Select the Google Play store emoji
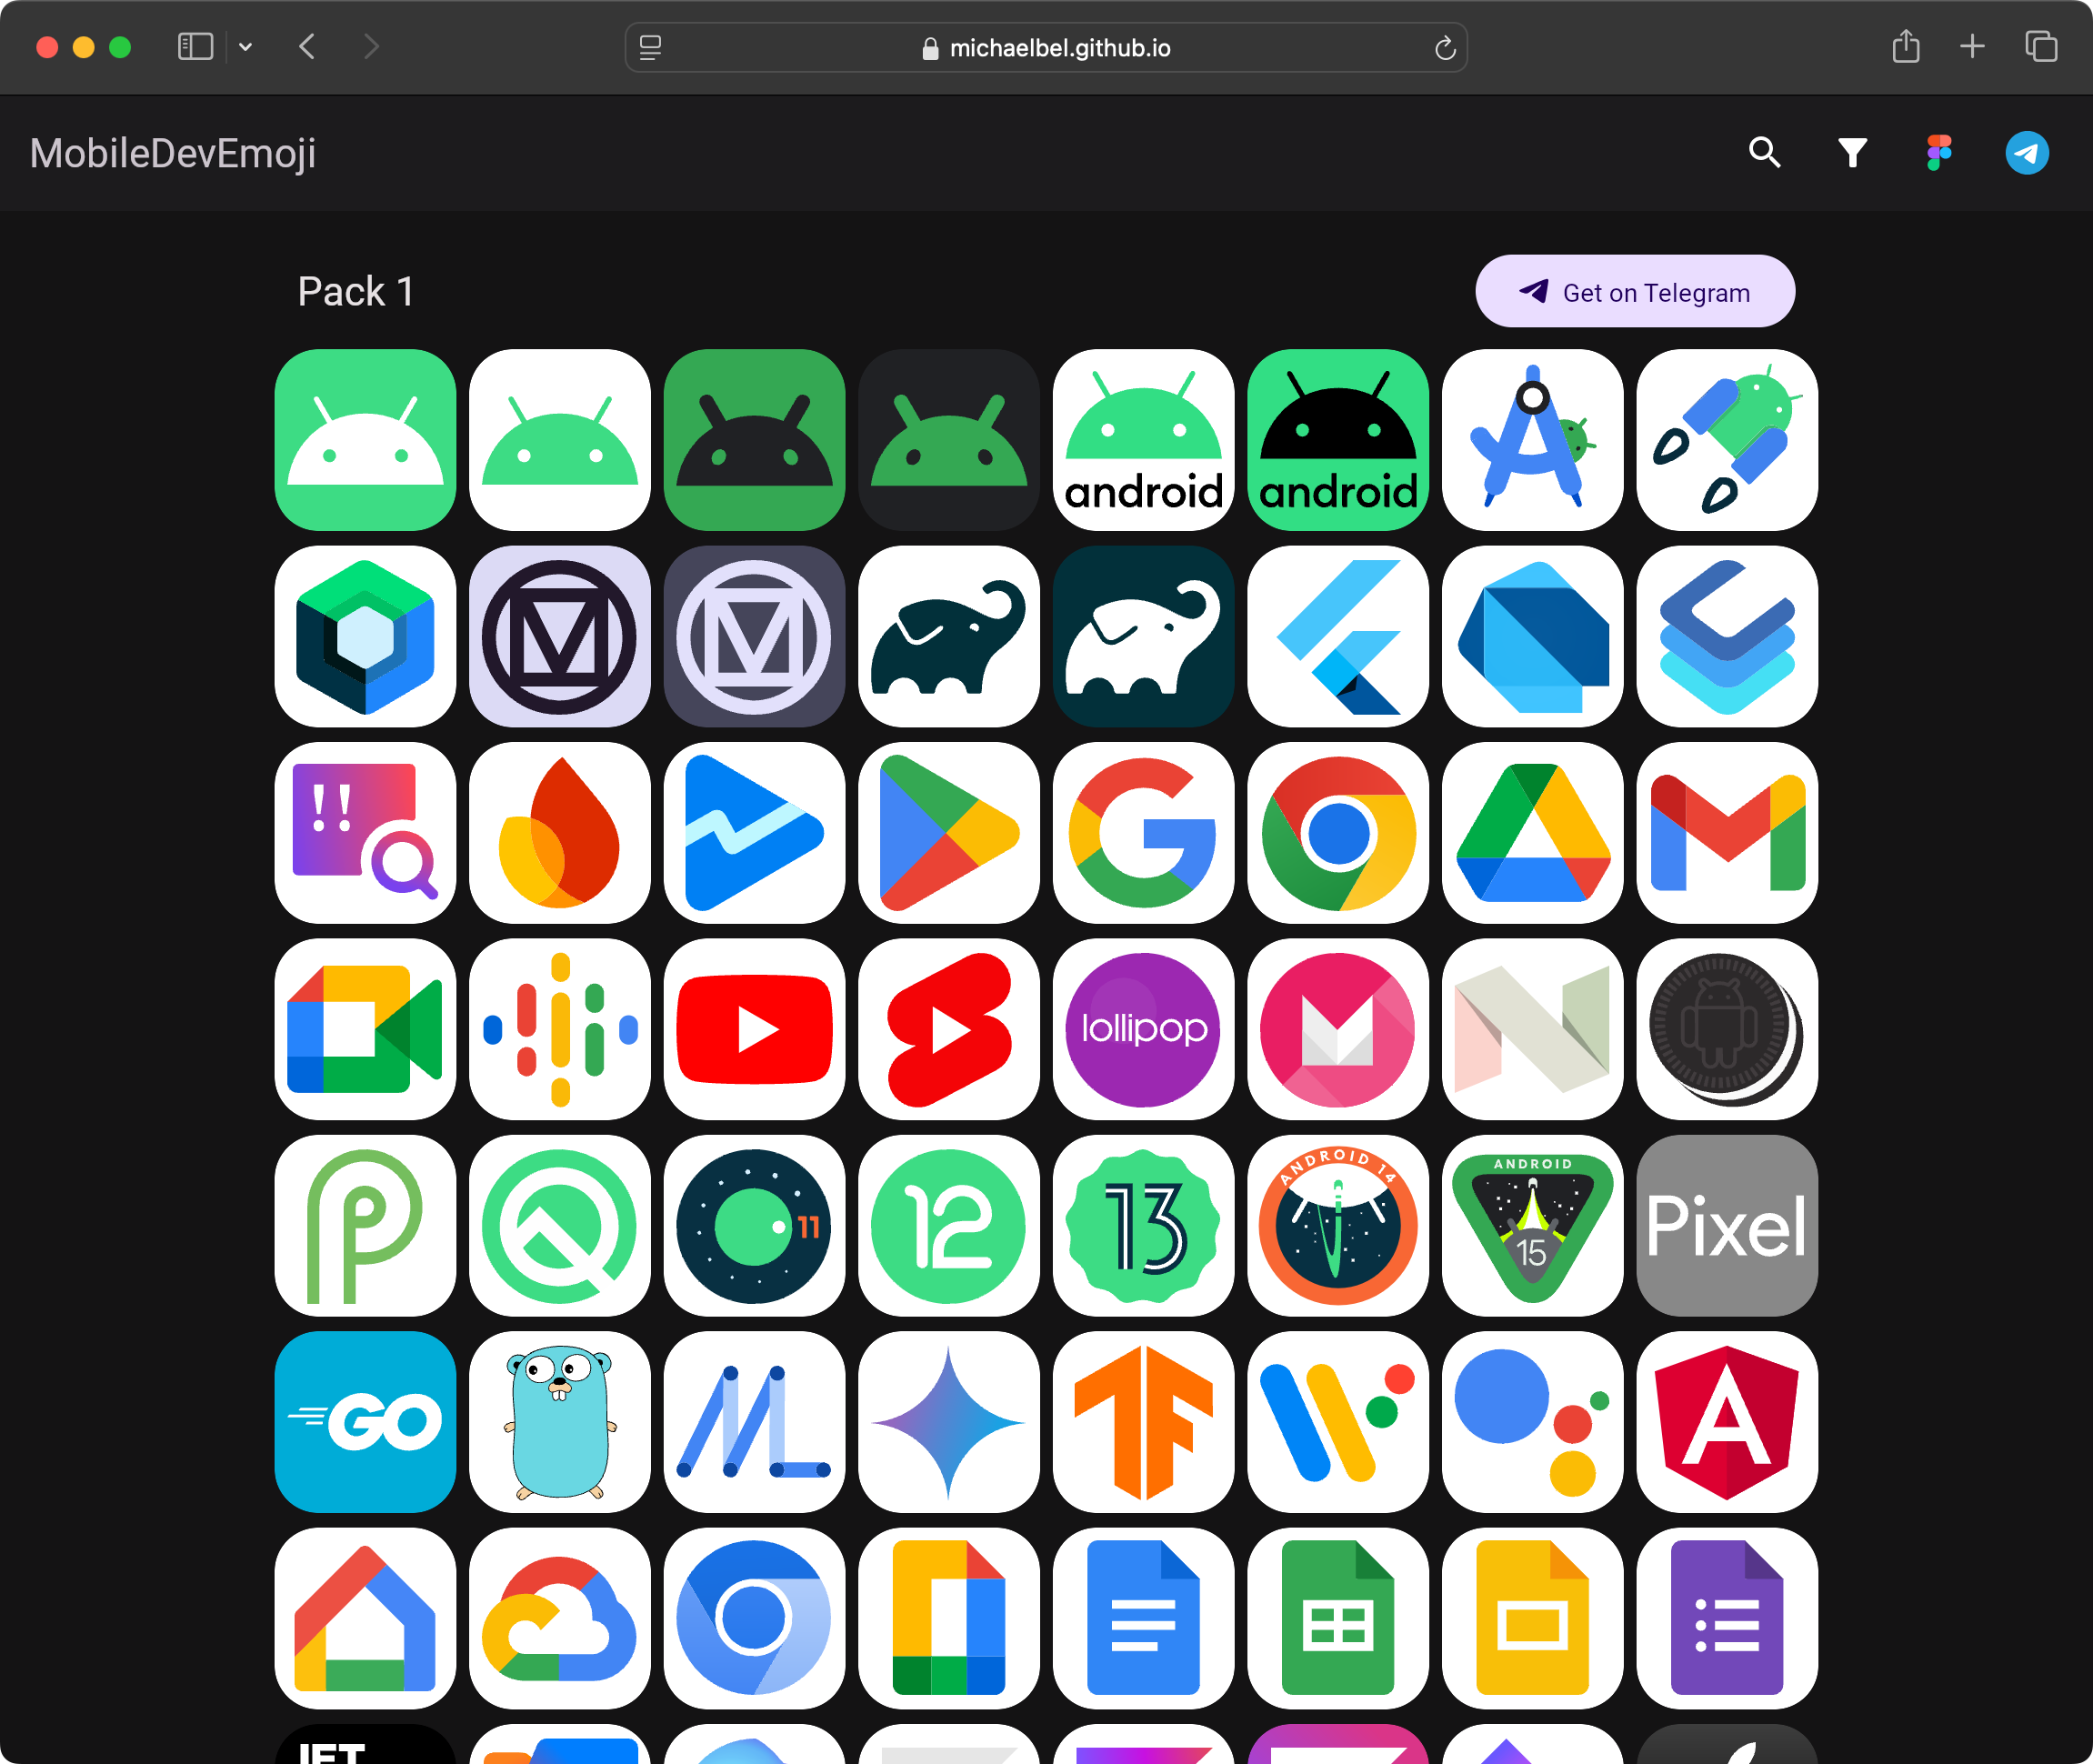The height and width of the screenshot is (1764, 2093). [x=949, y=833]
